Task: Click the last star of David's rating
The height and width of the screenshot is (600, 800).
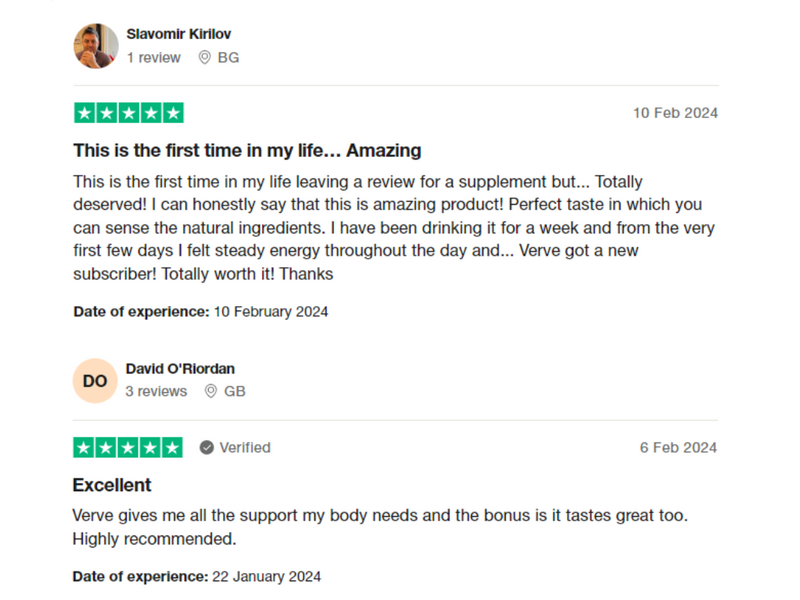Action: click(172, 448)
